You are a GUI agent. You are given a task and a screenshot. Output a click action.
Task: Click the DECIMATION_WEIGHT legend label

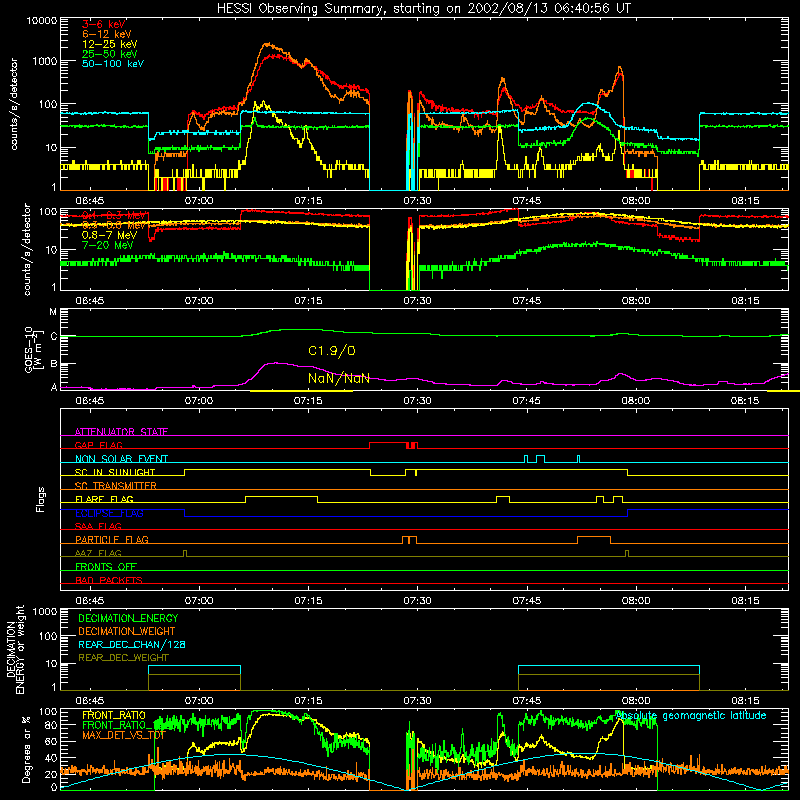pos(127,631)
